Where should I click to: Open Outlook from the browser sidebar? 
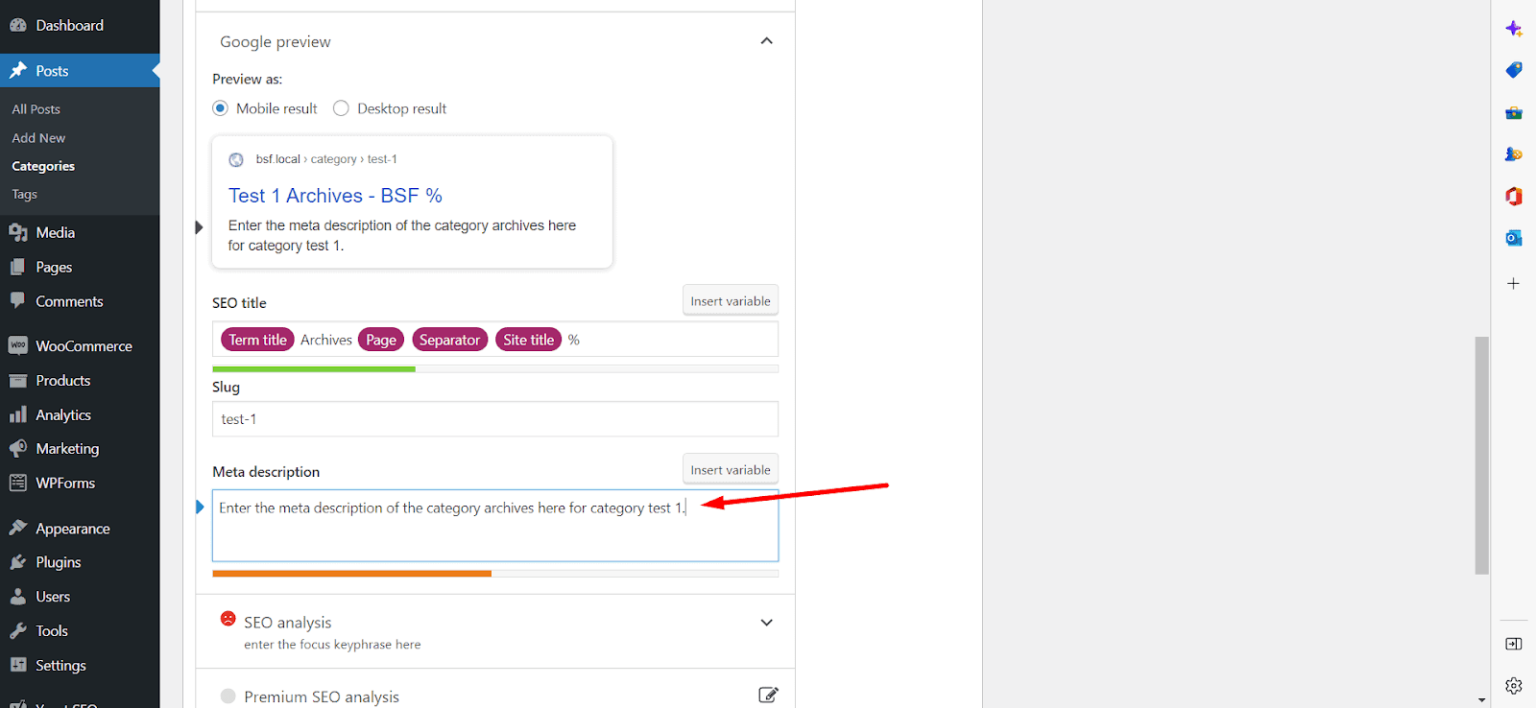pyautogui.click(x=1513, y=238)
